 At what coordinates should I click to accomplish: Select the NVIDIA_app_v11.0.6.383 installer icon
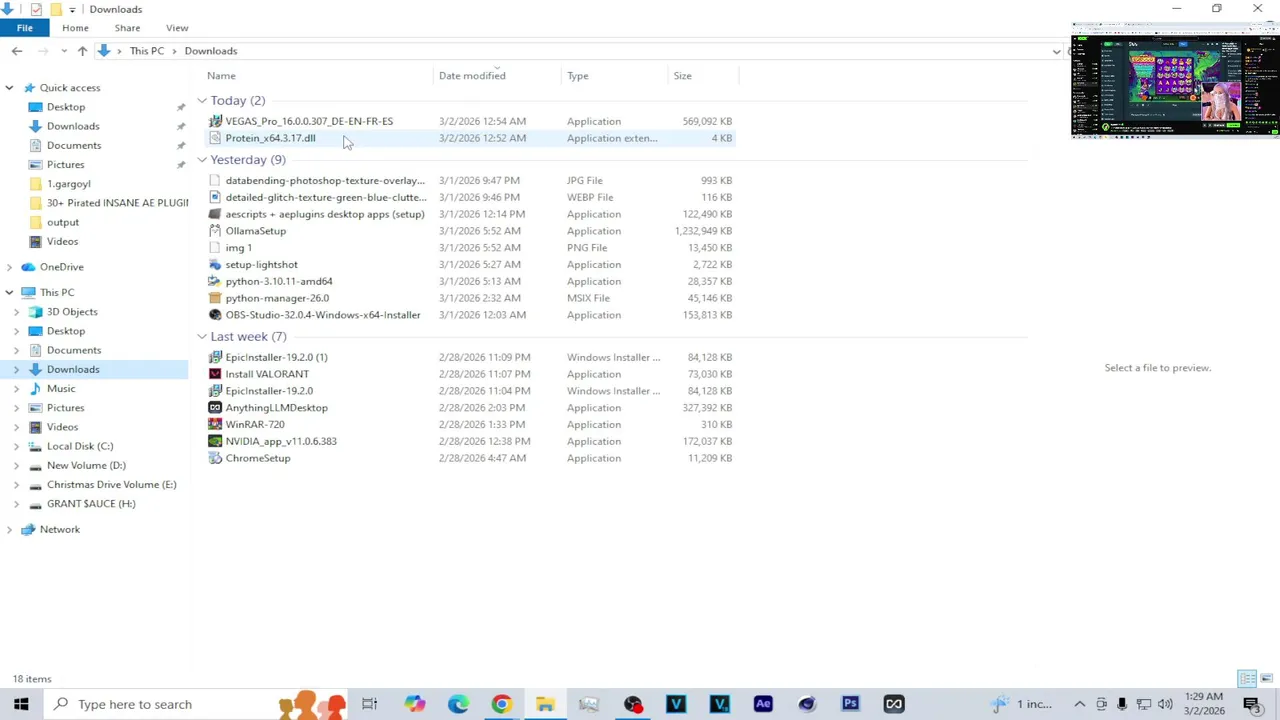click(215, 441)
